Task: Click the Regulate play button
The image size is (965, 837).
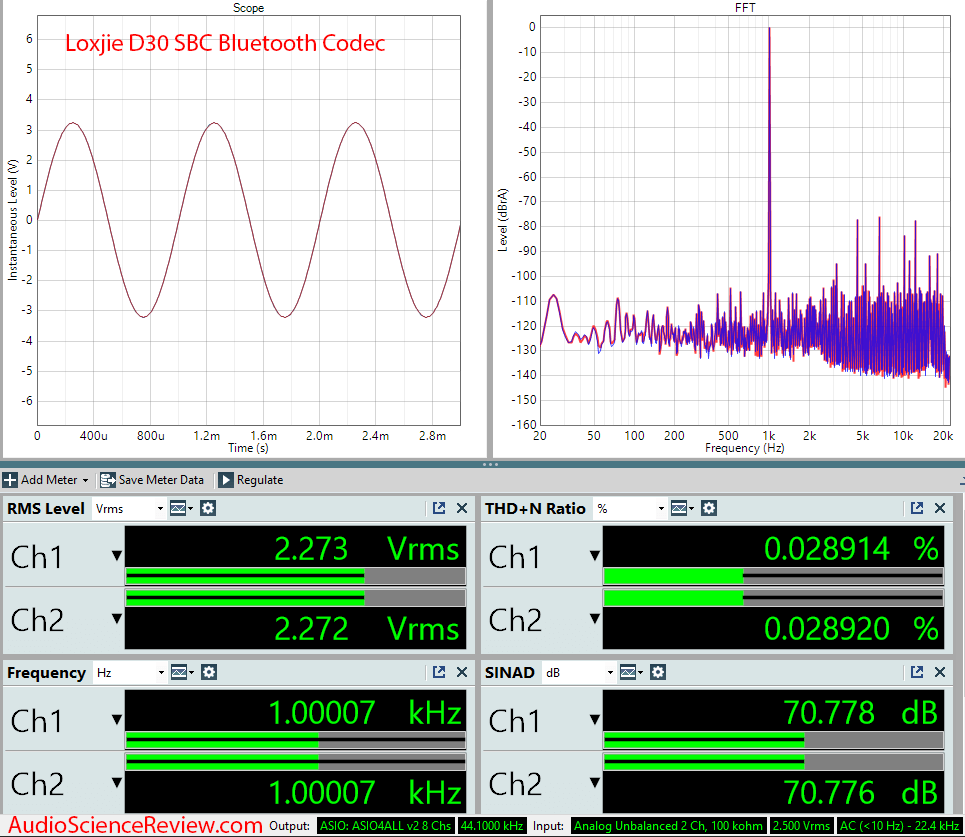Action: 226,480
